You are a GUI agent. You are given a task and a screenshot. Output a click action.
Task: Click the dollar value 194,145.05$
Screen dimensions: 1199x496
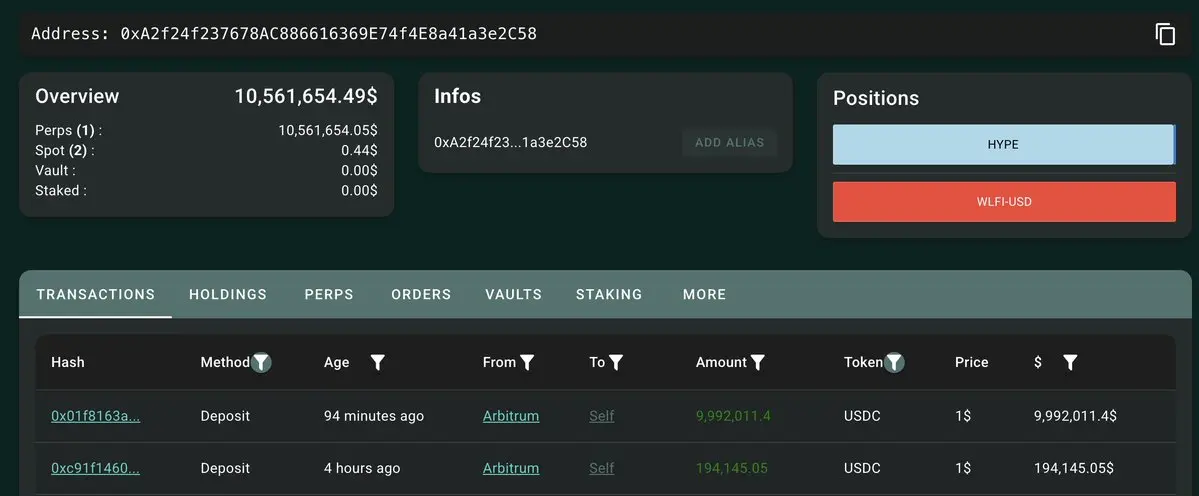tap(1074, 468)
